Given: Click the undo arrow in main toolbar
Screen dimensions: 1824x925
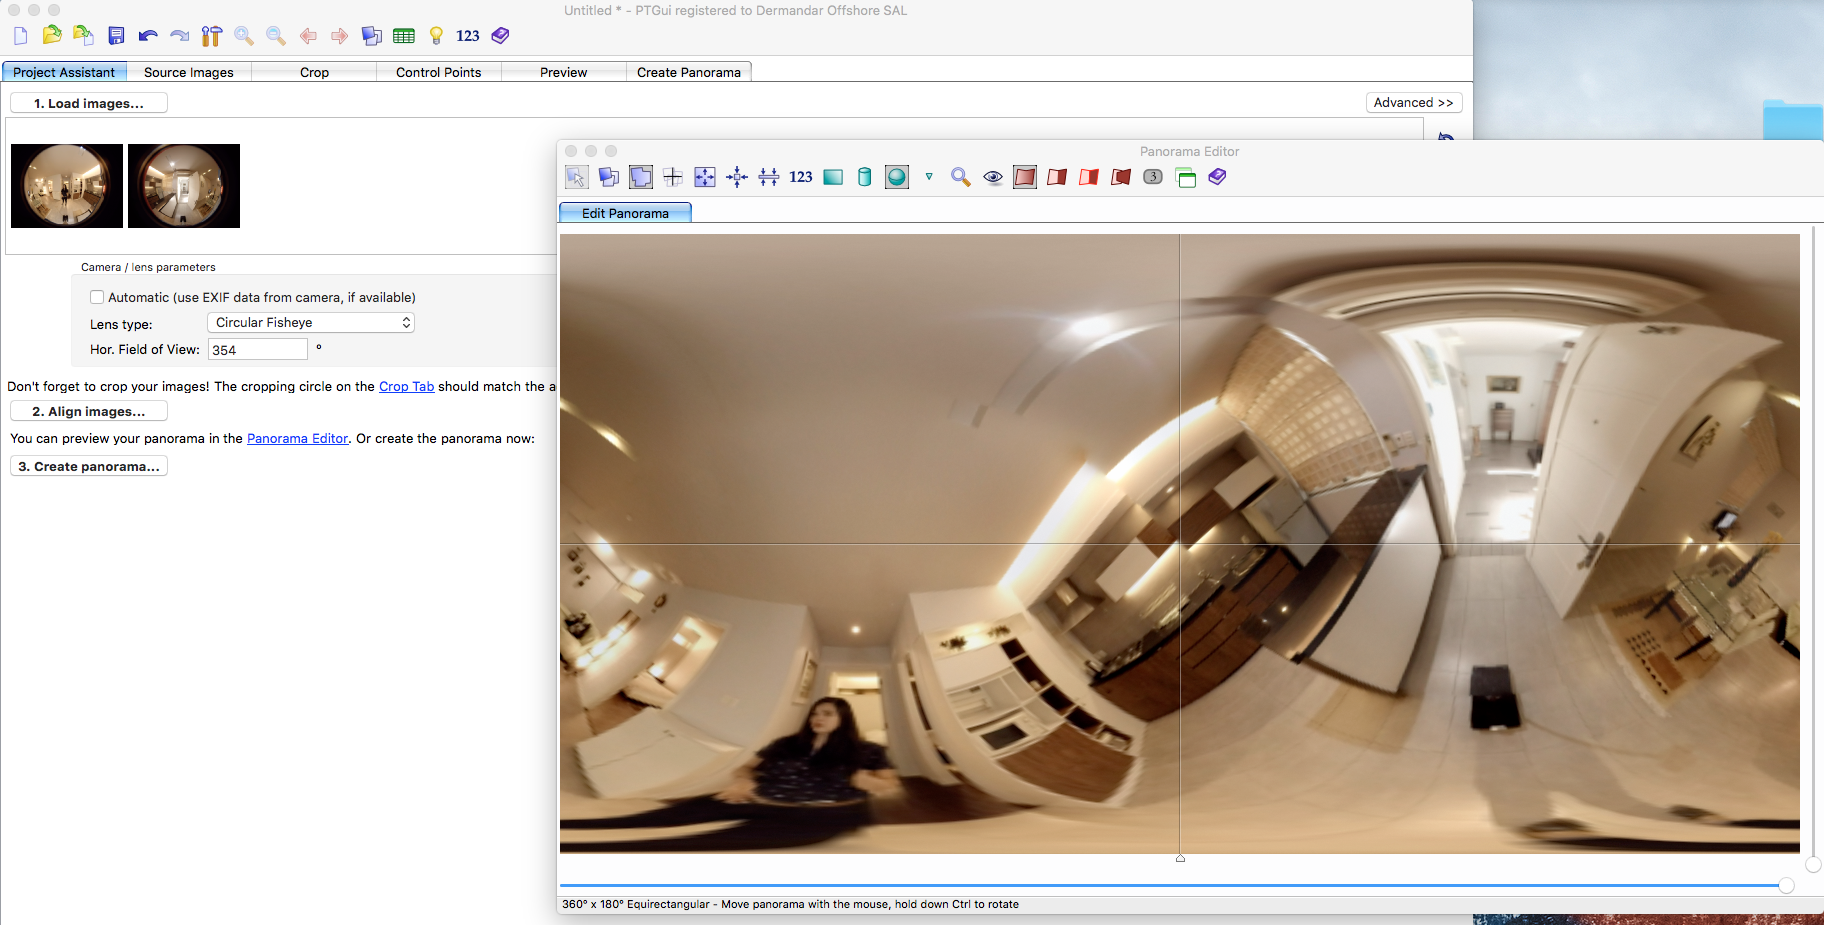Looking at the screenshot, I should point(148,36).
